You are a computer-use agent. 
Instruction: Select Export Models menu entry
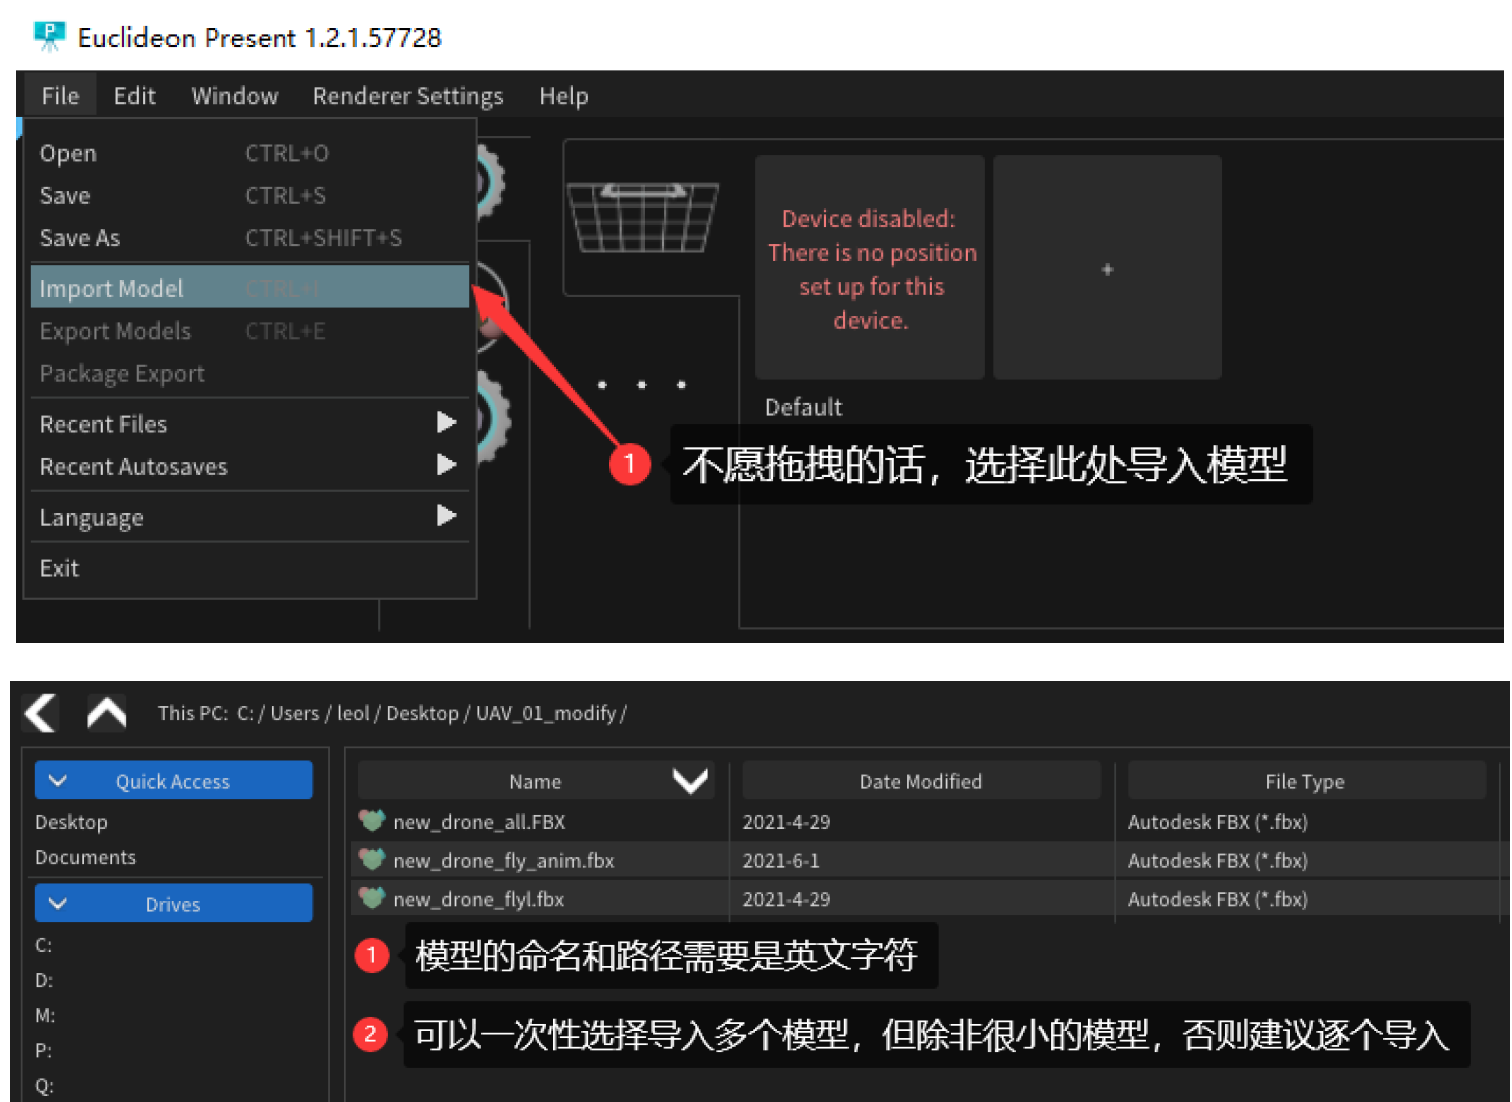250,330
